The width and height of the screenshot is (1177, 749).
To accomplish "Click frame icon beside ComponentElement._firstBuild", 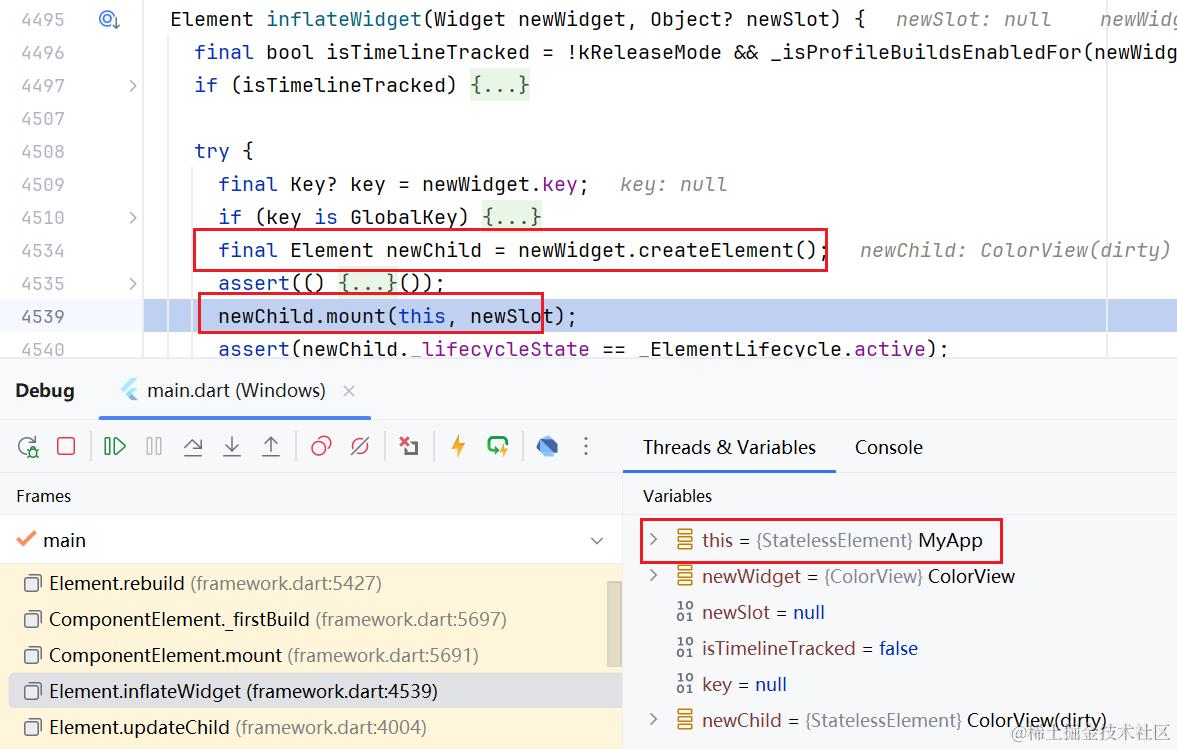I will [x=32, y=620].
